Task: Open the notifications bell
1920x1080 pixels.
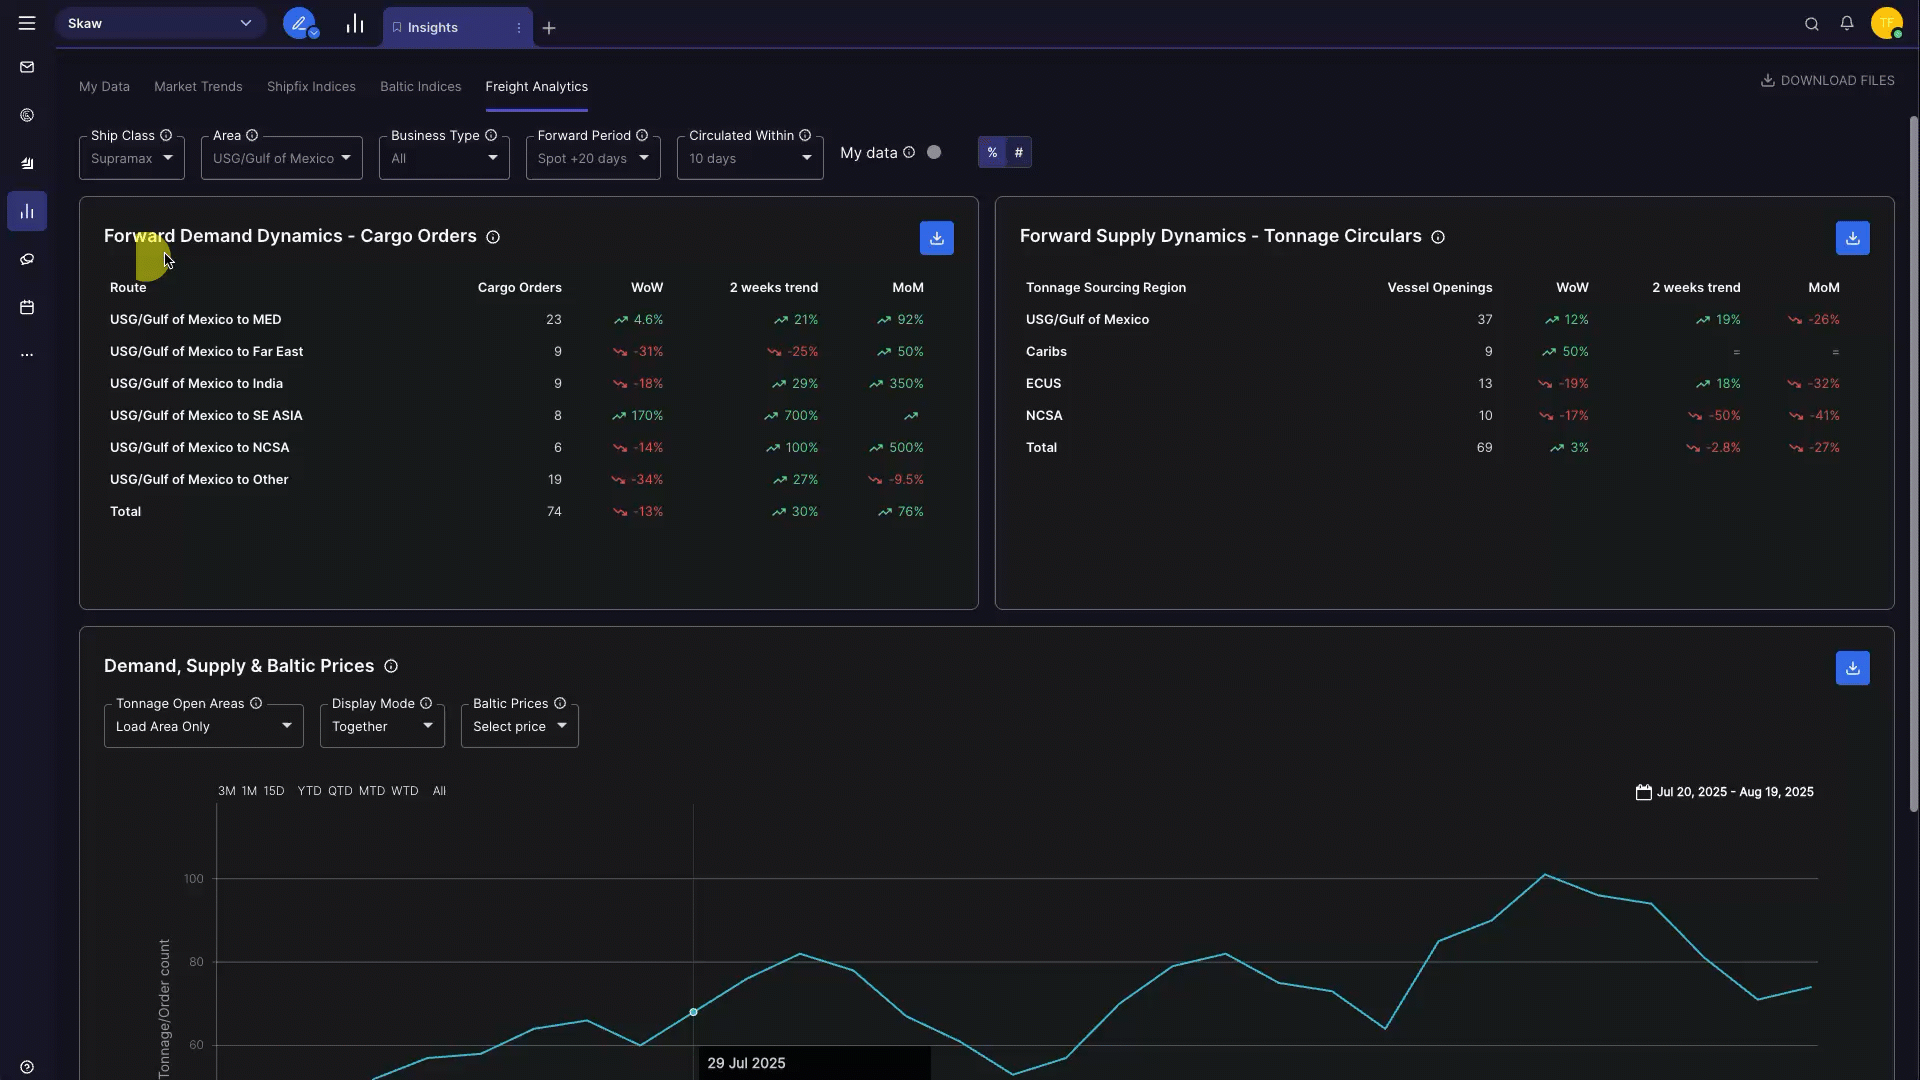Action: pyautogui.click(x=1848, y=23)
